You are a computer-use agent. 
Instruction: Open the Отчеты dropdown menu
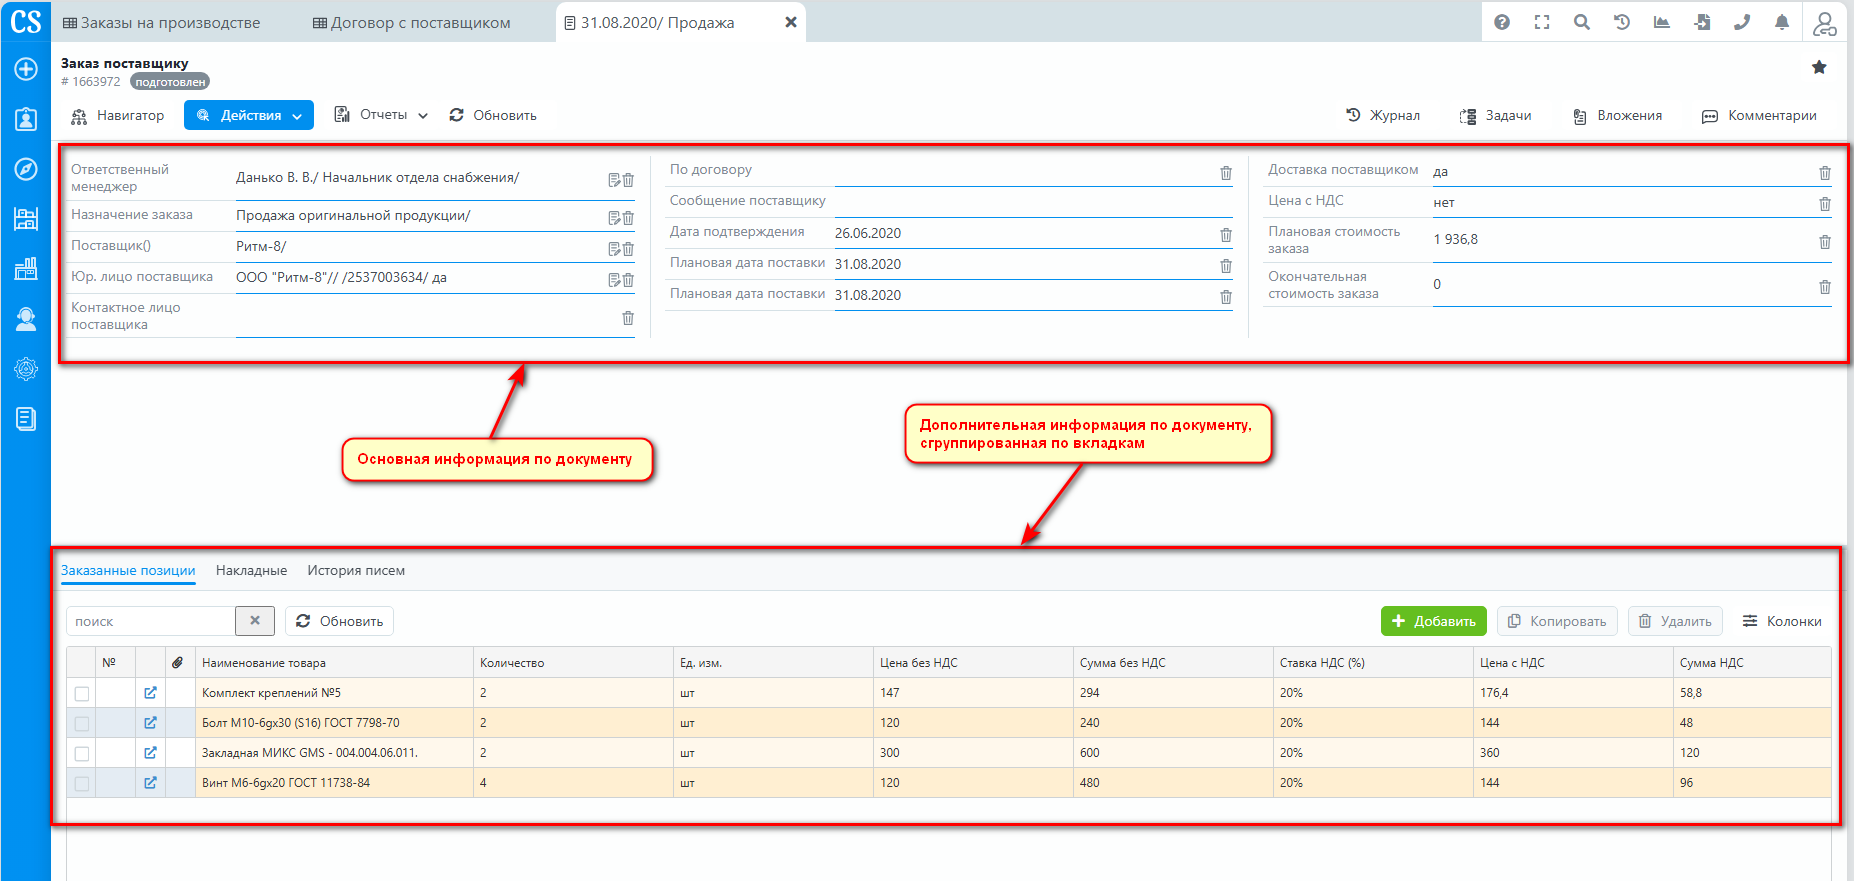381,115
